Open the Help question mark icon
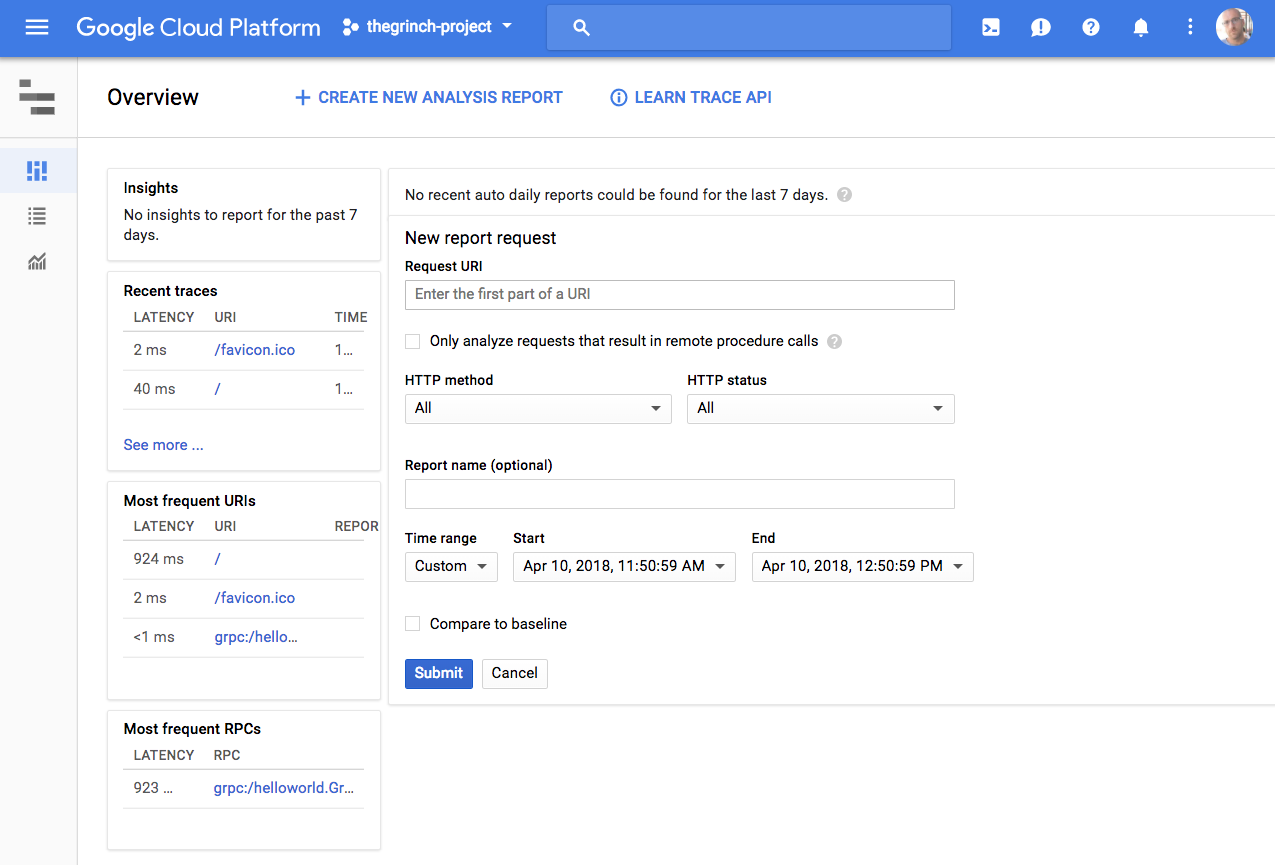1275x865 pixels. tap(1090, 27)
